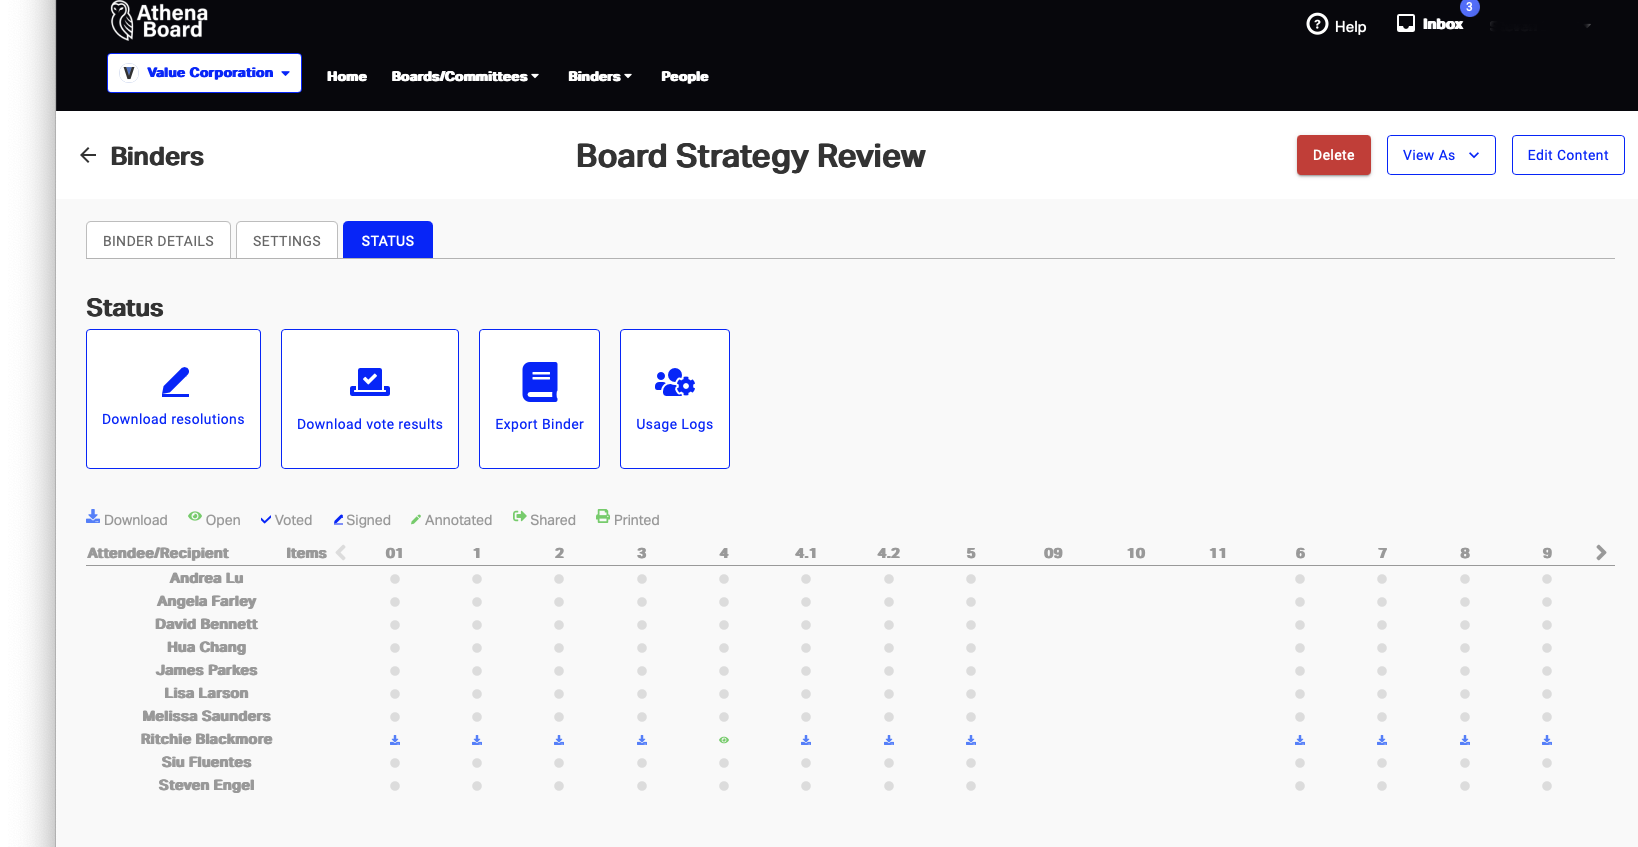This screenshot has height=847, width=1638.
Task: Click Andrea Lu's status dot for item 01
Action: pyautogui.click(x=395, y=579)
